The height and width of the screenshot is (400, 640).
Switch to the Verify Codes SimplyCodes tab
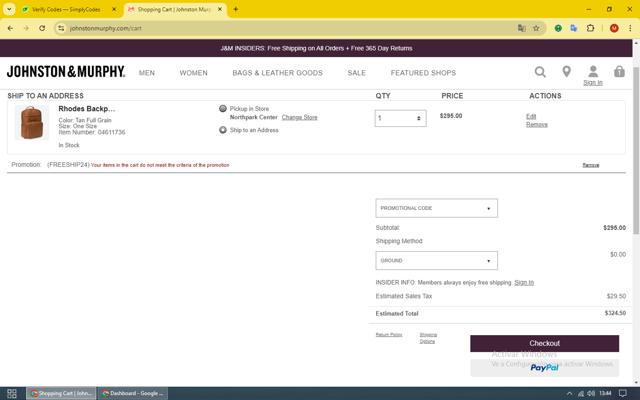pos(65,9)
